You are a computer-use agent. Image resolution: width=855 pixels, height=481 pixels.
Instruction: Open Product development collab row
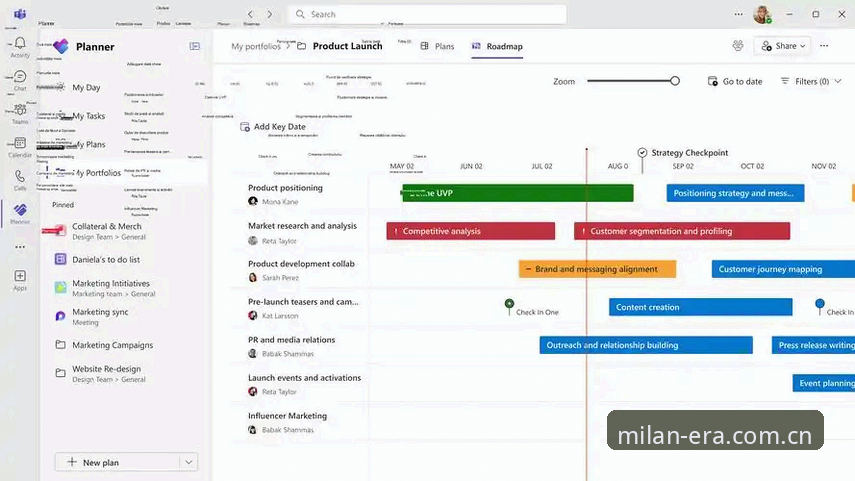301,263
